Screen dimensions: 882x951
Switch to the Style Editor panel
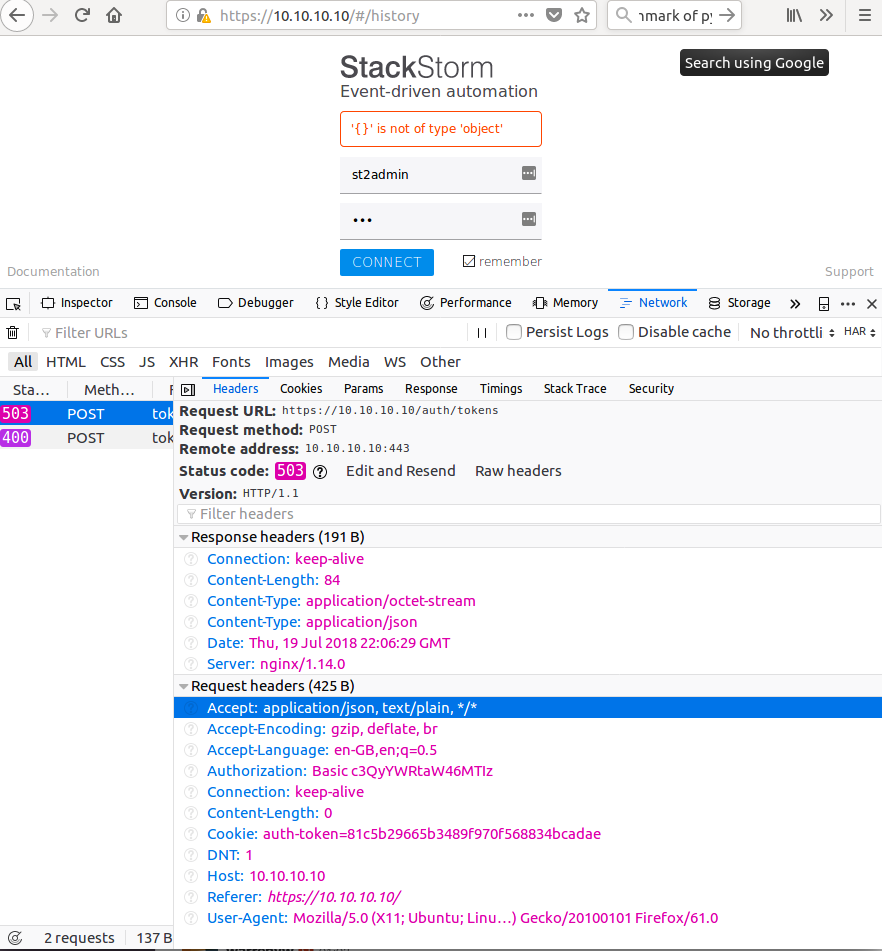coord(357,302)
